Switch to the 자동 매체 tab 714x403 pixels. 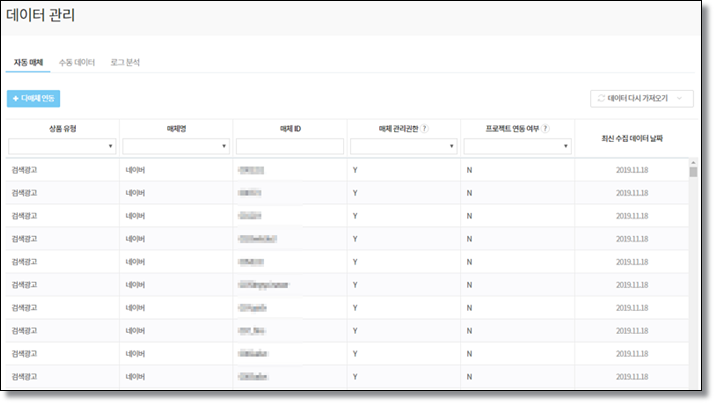click(x=28, y=62)
